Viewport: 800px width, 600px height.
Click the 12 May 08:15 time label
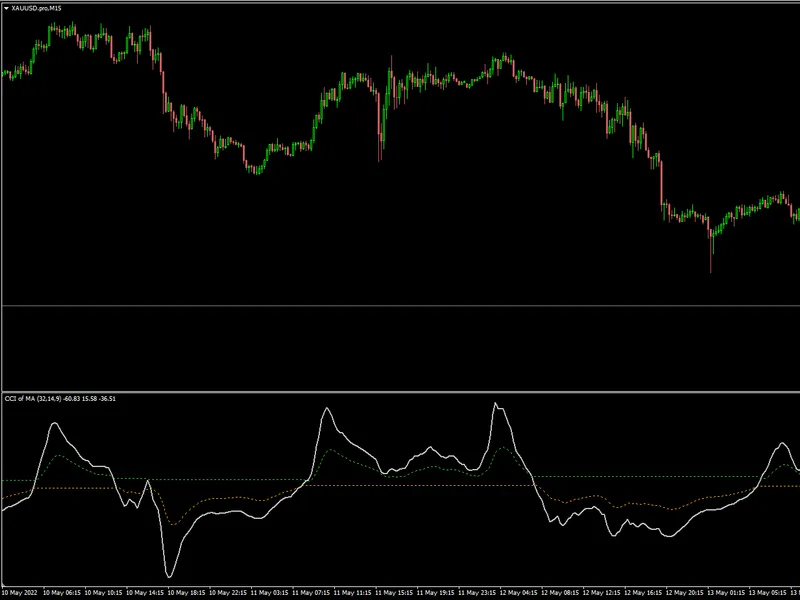point(561,593)
